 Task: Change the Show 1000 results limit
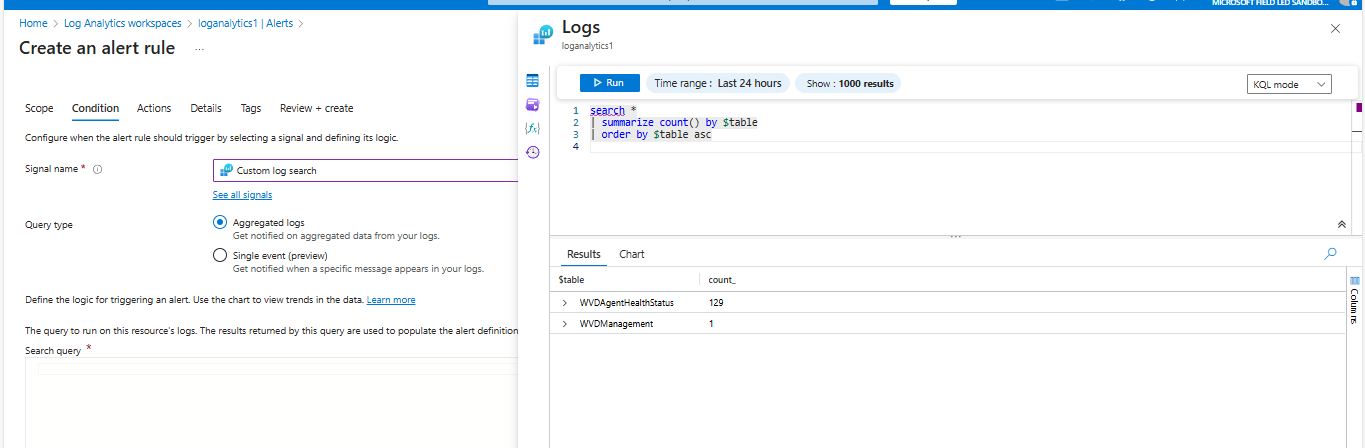click(x=849, y=83)
